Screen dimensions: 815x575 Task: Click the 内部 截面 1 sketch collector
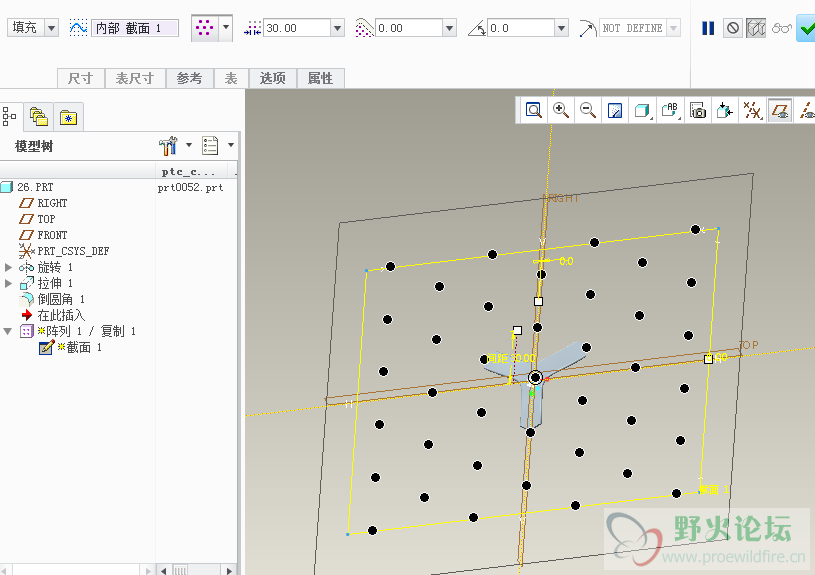135,29
